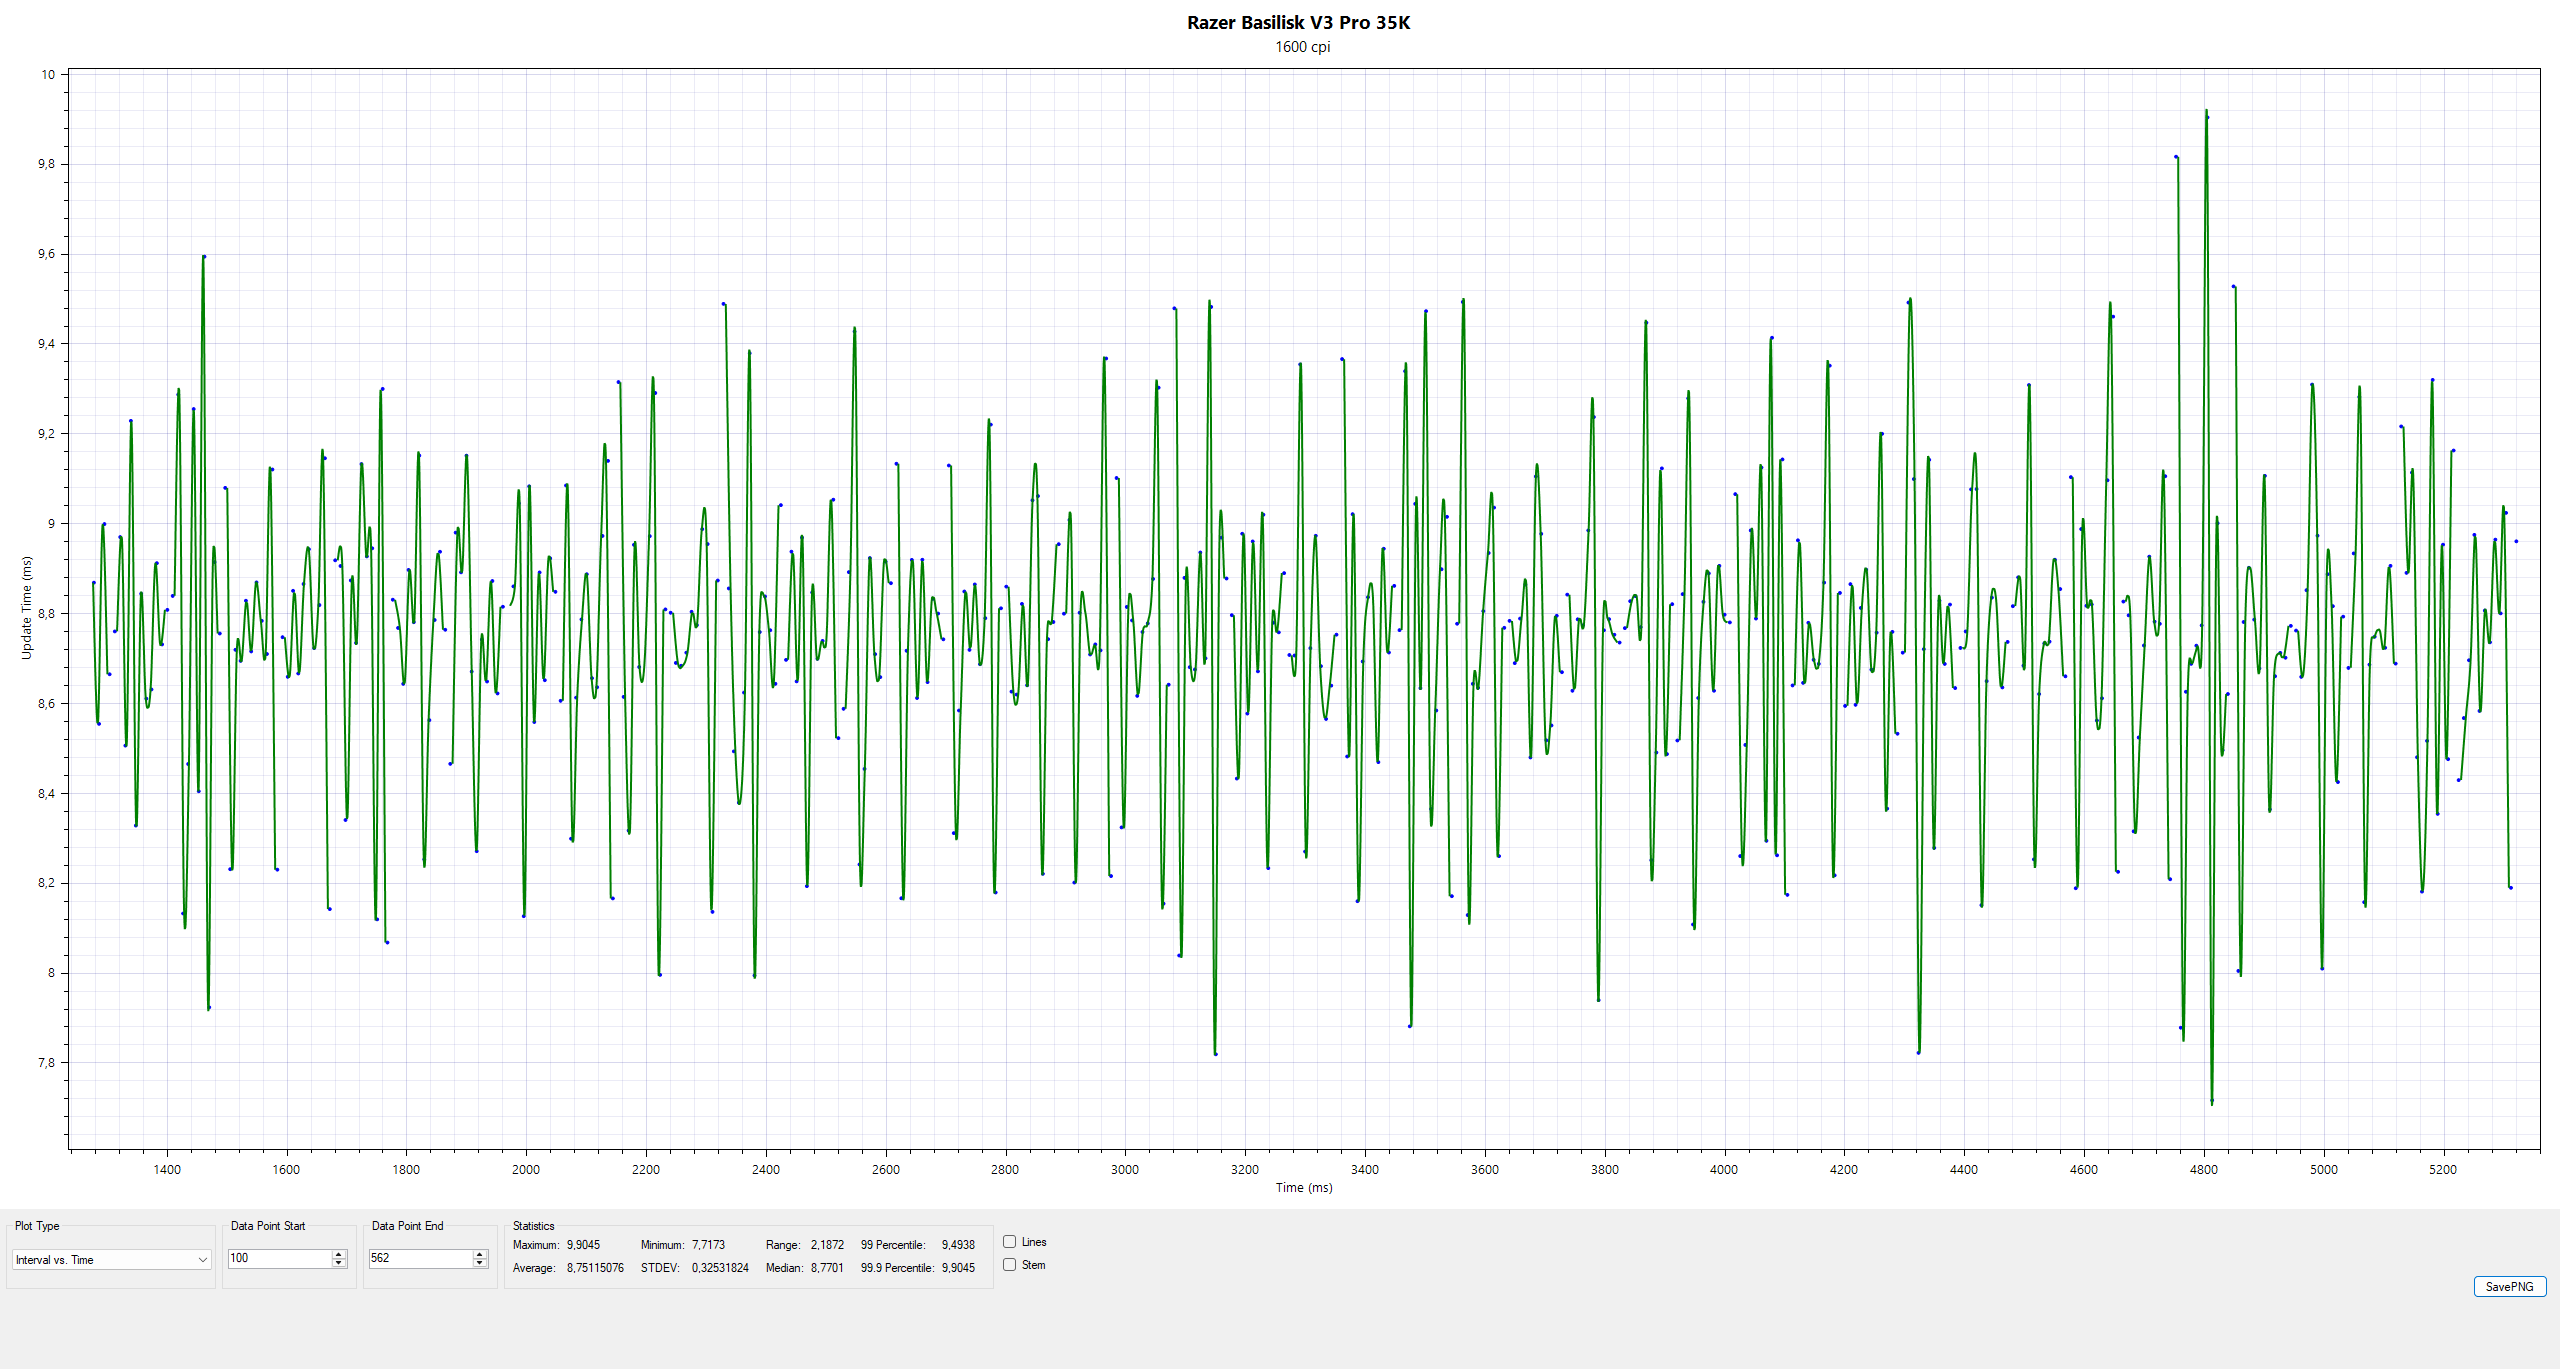The image size is (2560, 1369).
Task: Open the Plot Type dropdown
Action: (110, 1260)
